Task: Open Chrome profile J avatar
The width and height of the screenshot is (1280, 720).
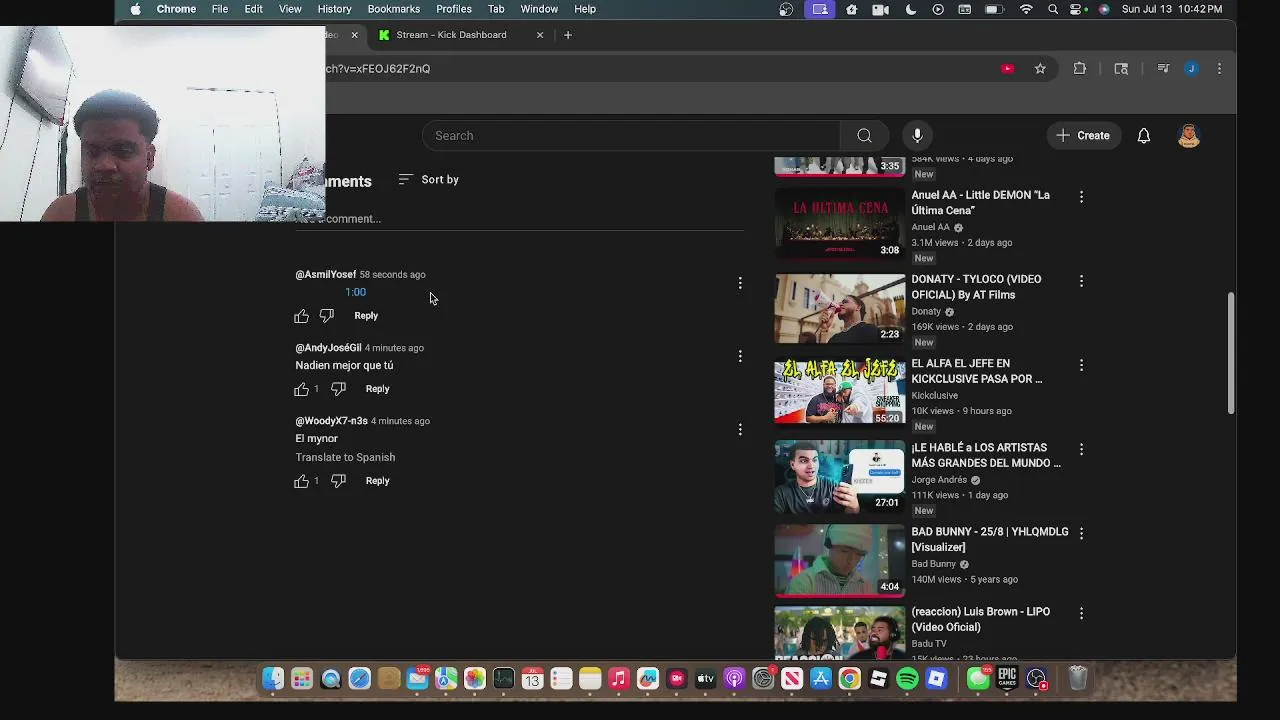Action: pyautogui.click(x=1191, y=68)
